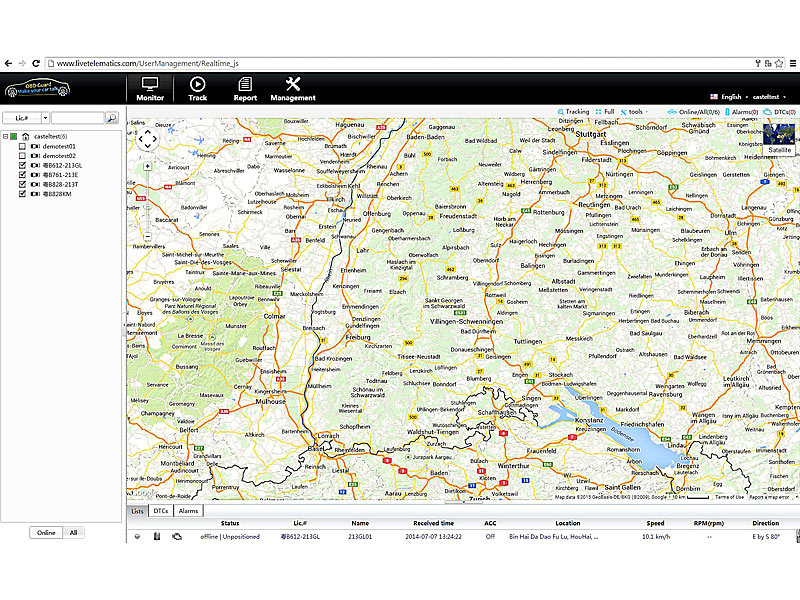Open the English language dropdown
800x600 pixels.
(x=730, y=96)
